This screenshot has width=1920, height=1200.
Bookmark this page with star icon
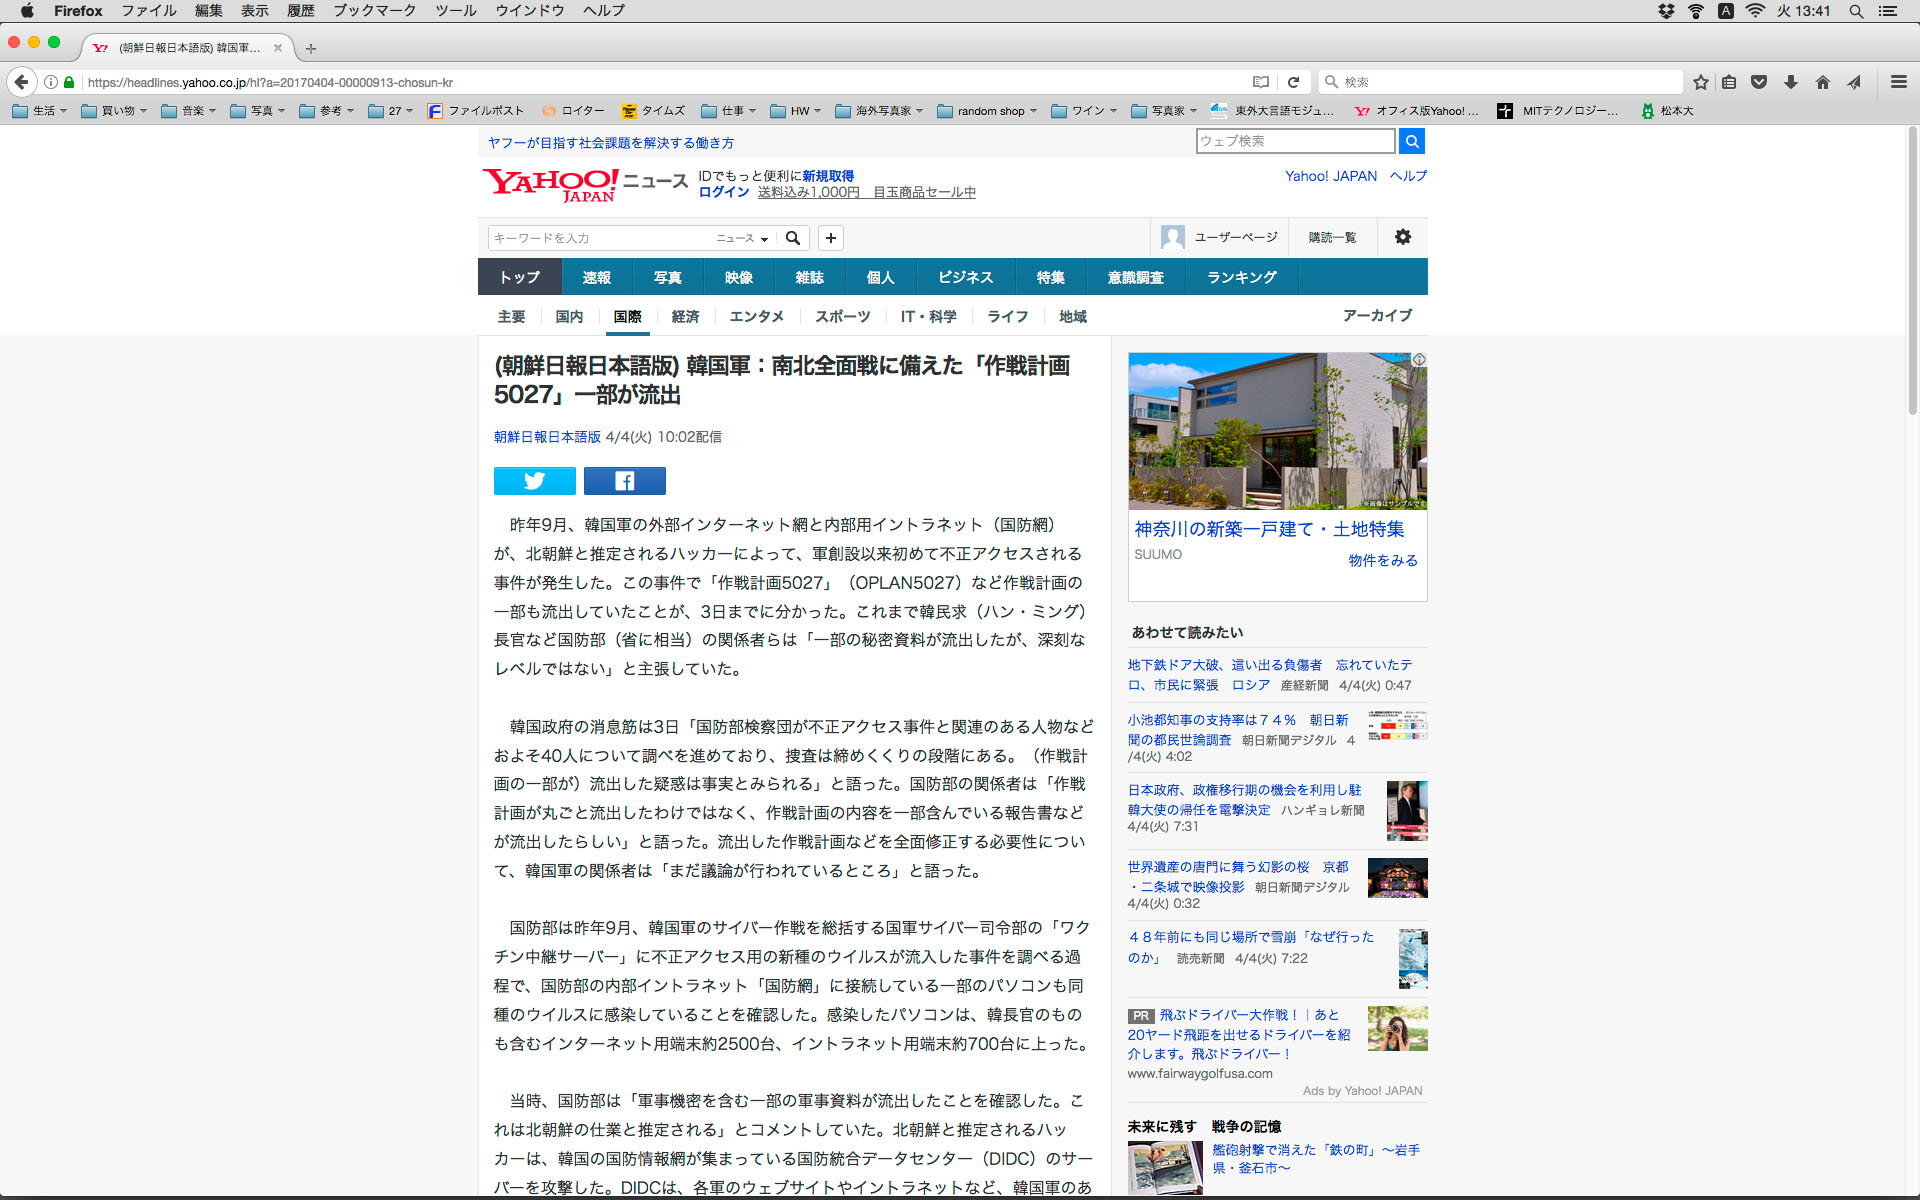pos(1700,82)
